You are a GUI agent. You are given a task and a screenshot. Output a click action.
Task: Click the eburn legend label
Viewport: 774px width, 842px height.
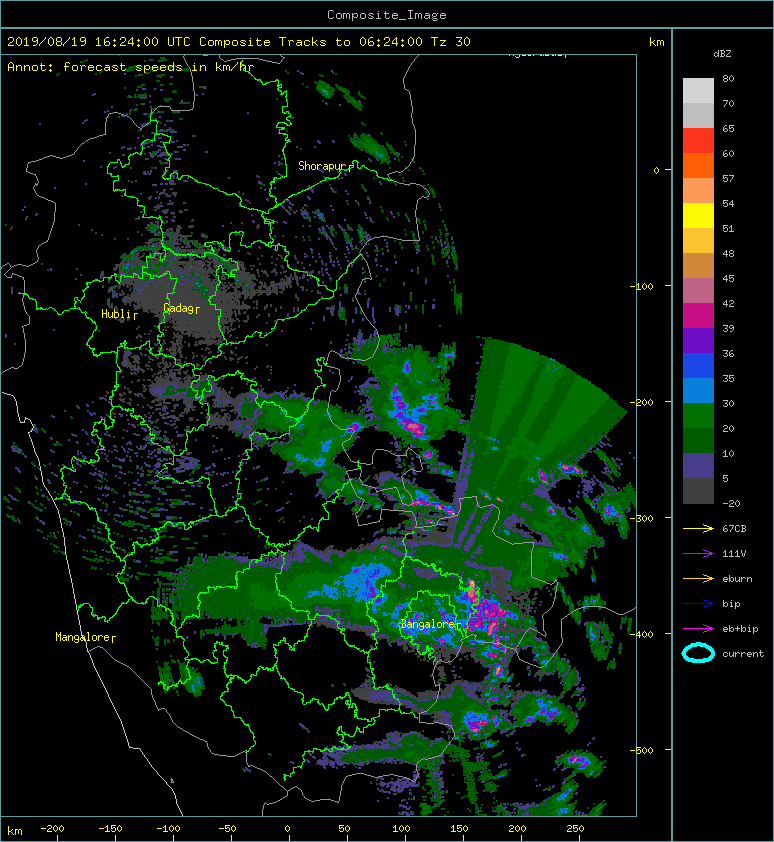click(x=737, y=578)
